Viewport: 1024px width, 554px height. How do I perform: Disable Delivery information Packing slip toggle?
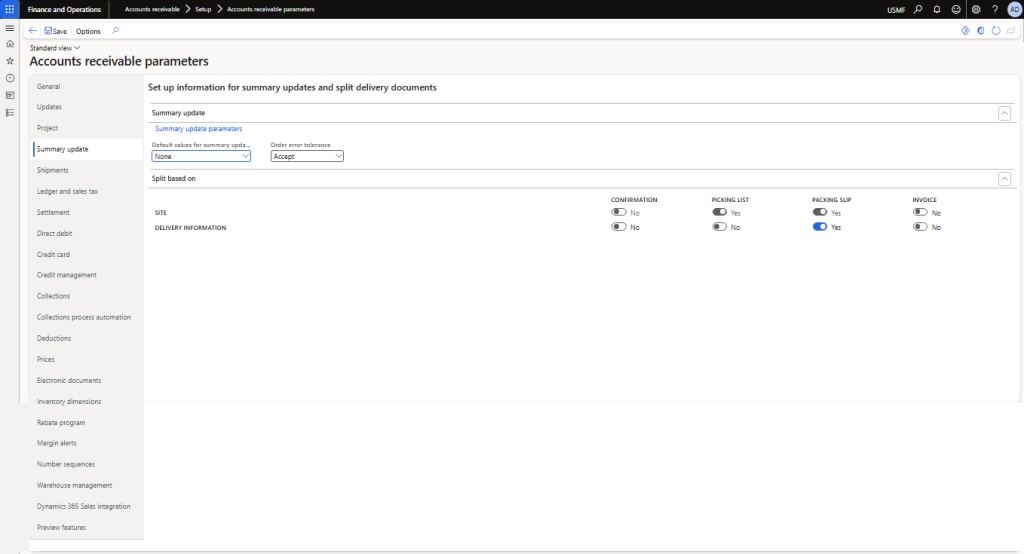tap(820, 227)
